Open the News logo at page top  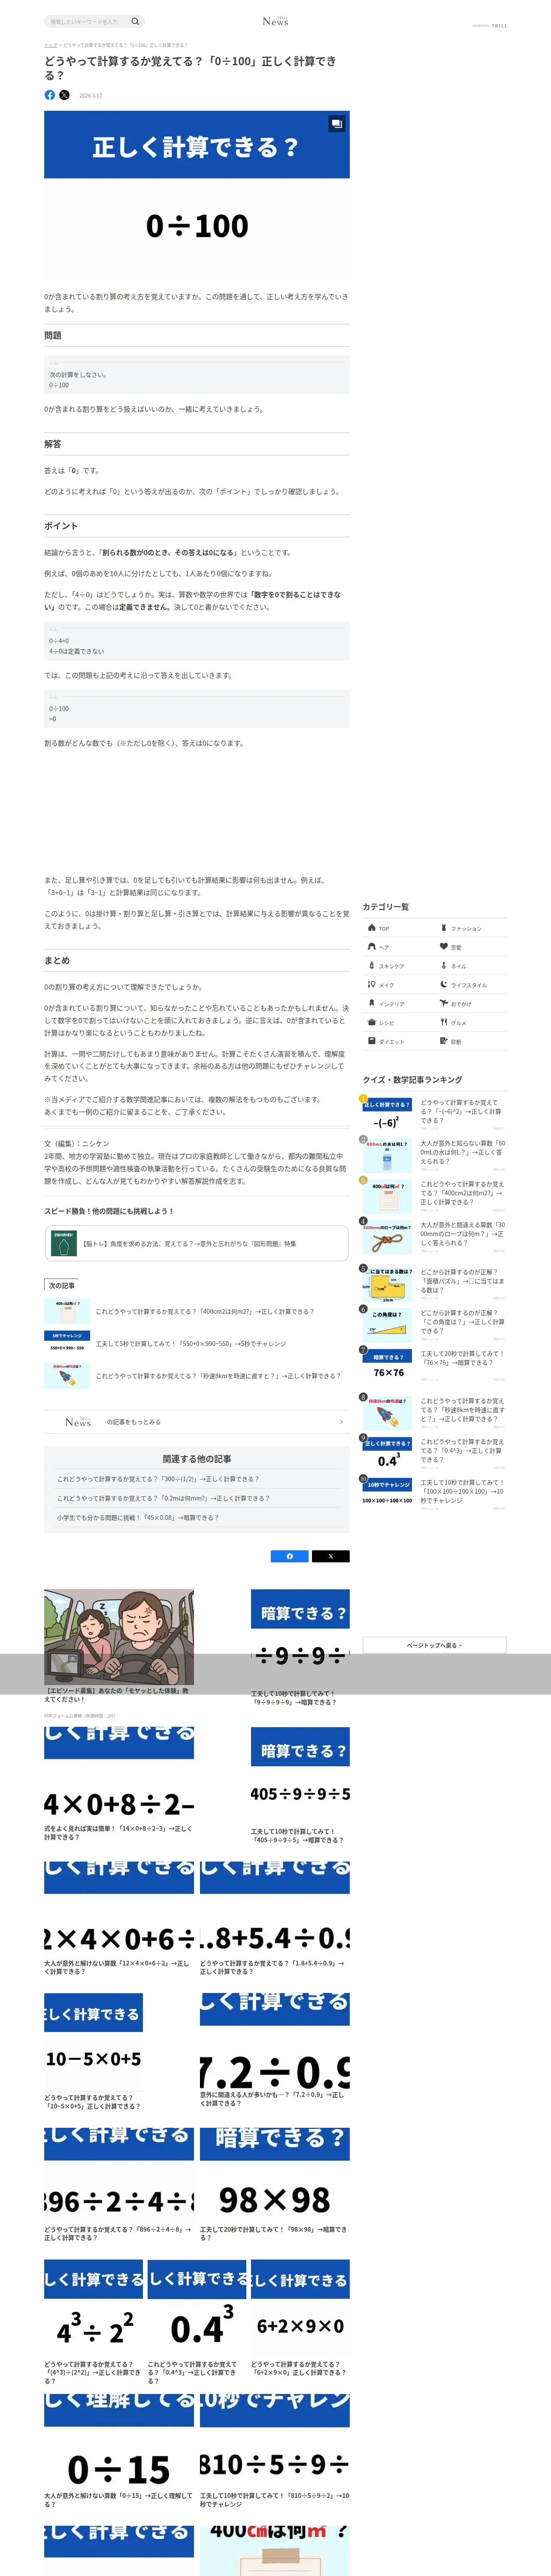[x=275, y=21]
